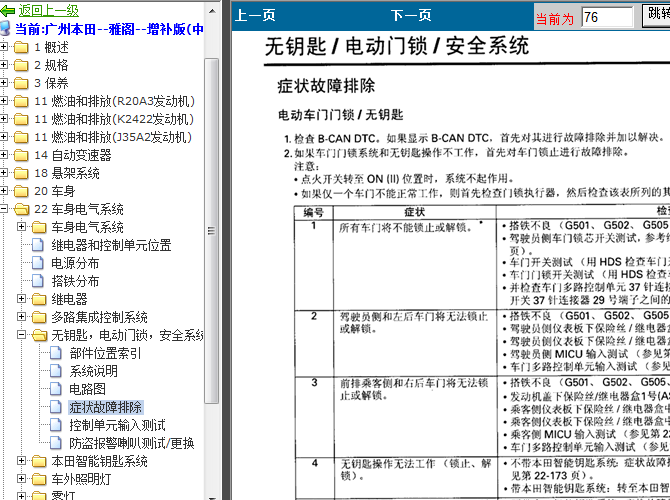670x500 pixels.
Task: Click page icon for 电路图
Action: (x=56, y=389)
